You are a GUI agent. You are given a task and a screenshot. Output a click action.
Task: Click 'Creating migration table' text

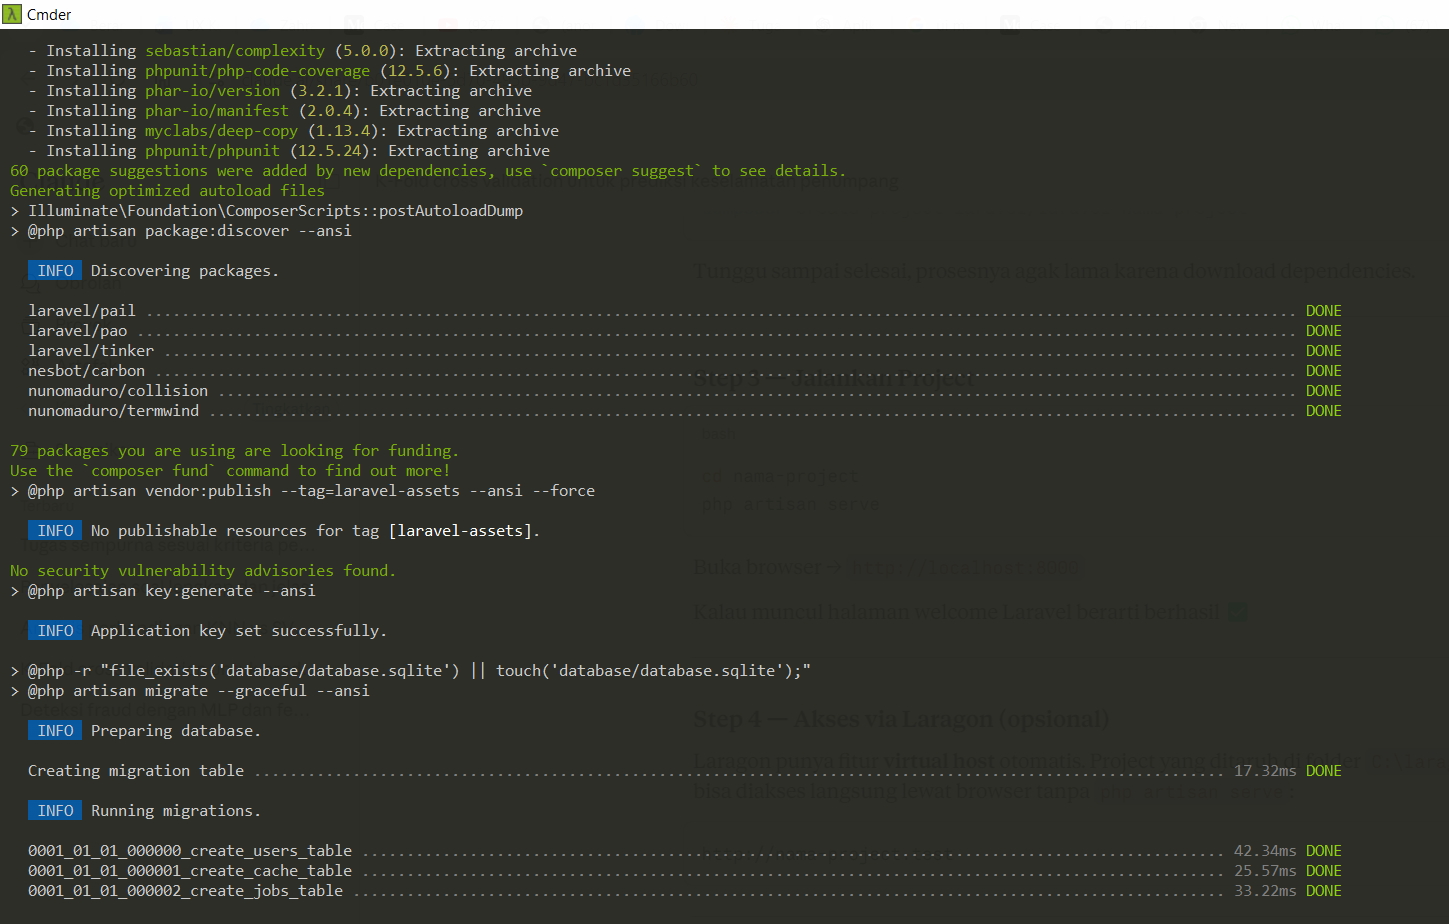pyautogui.click(x=136, y=771)
